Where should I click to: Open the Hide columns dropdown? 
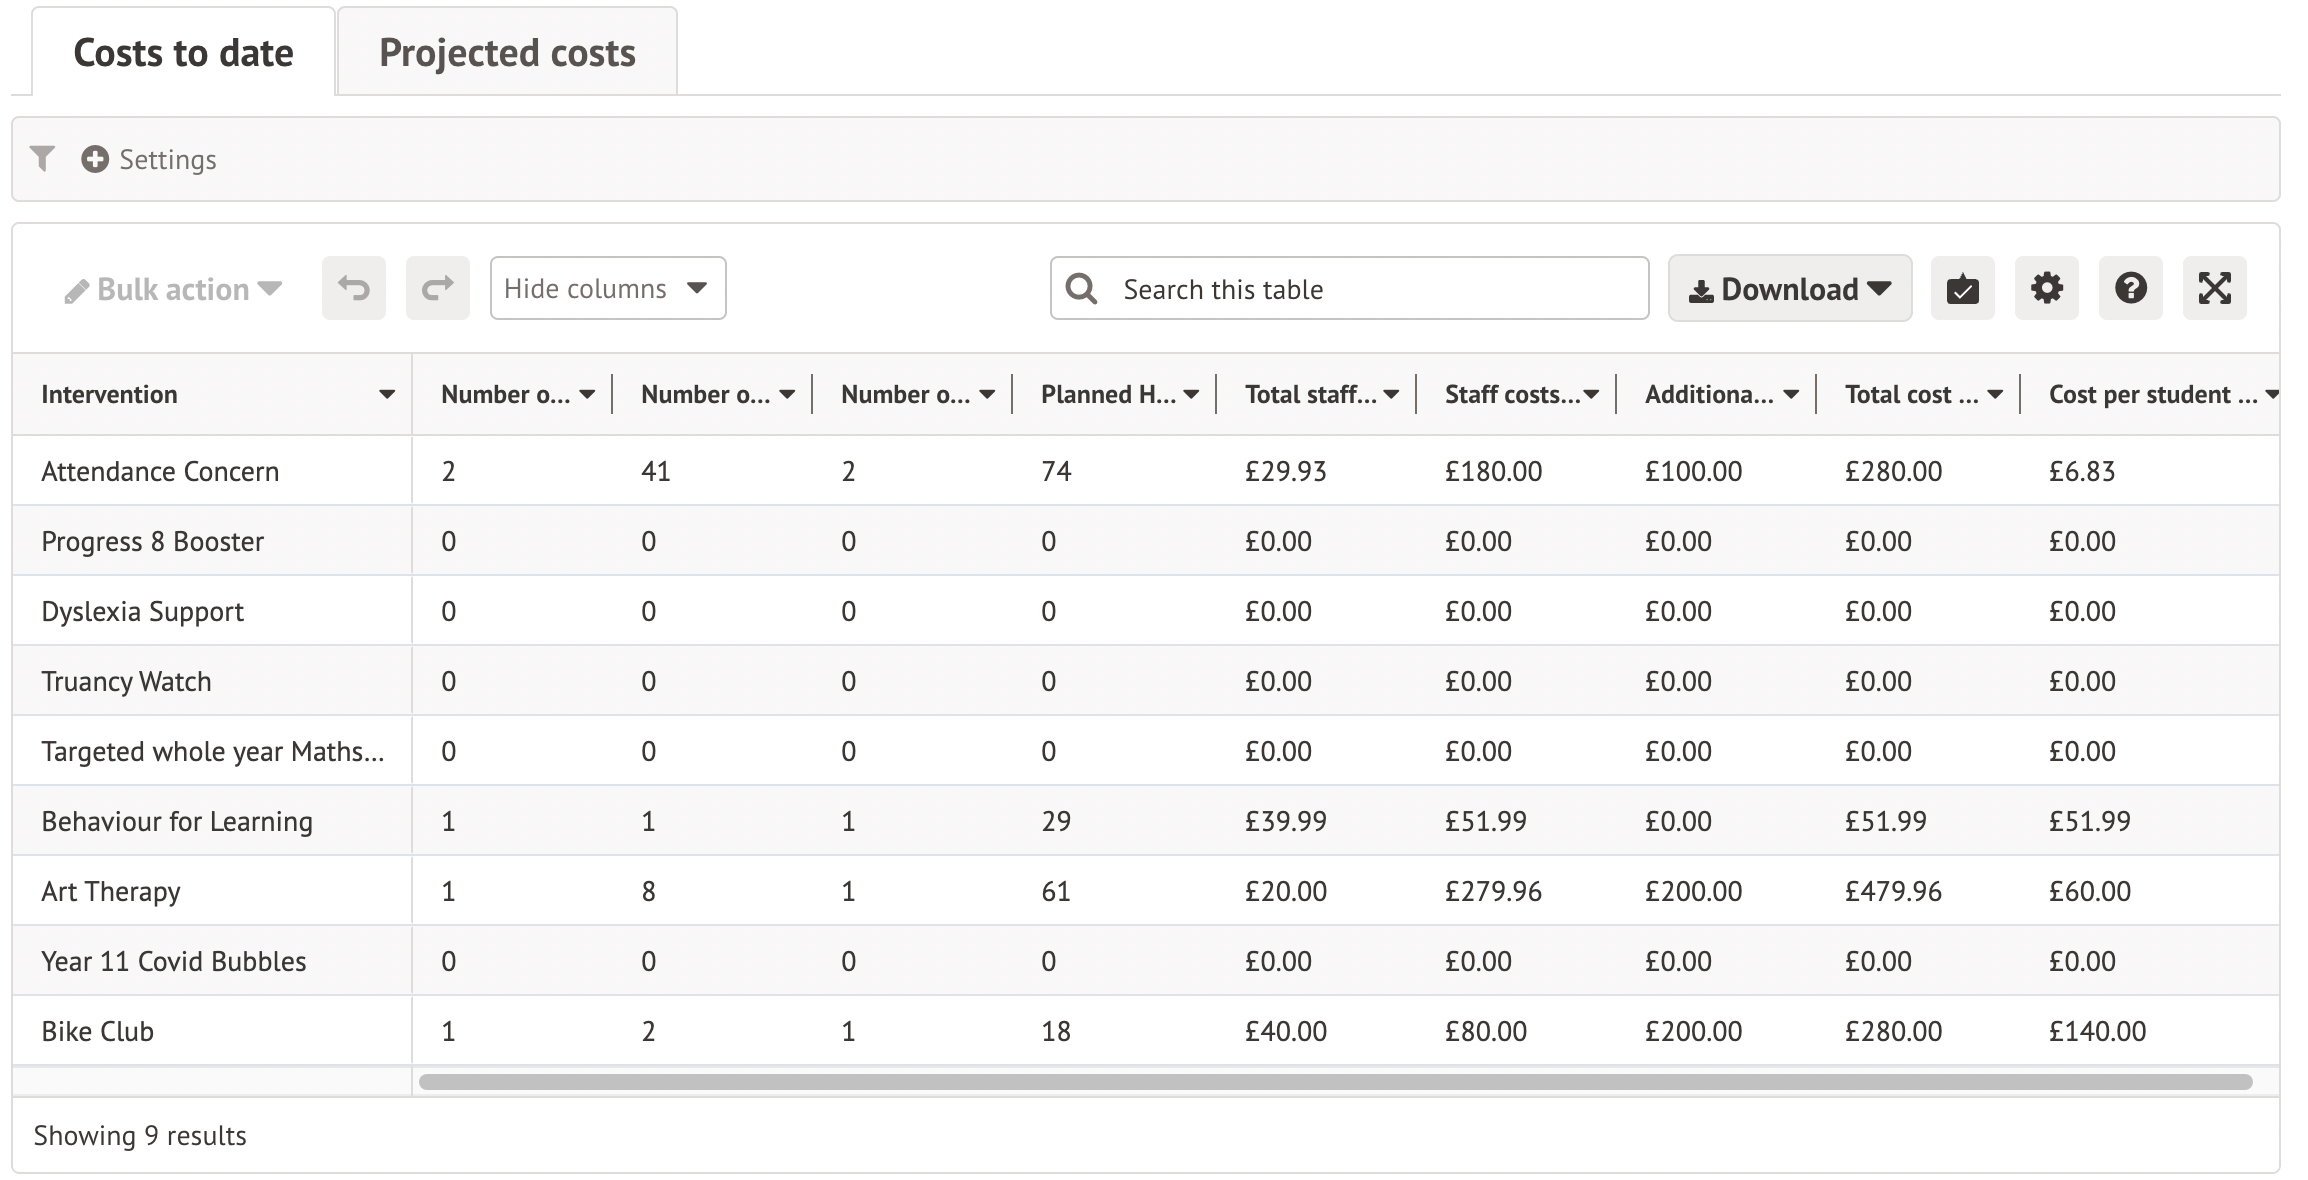click(608, 289)
